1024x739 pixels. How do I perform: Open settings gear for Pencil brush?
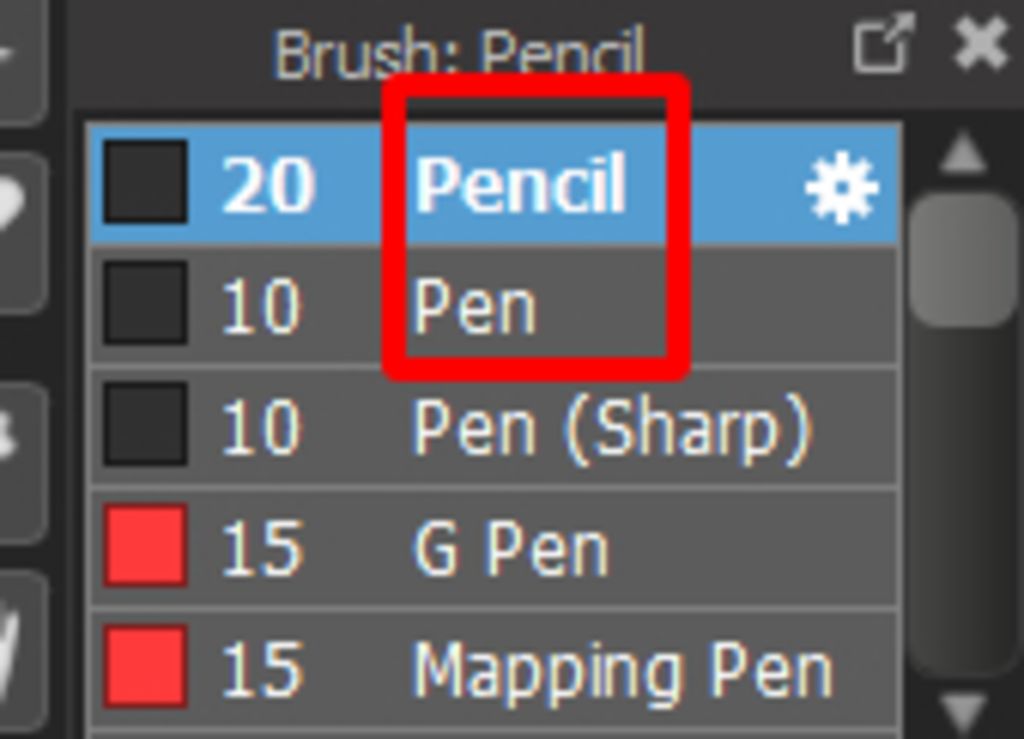point(841,186)
